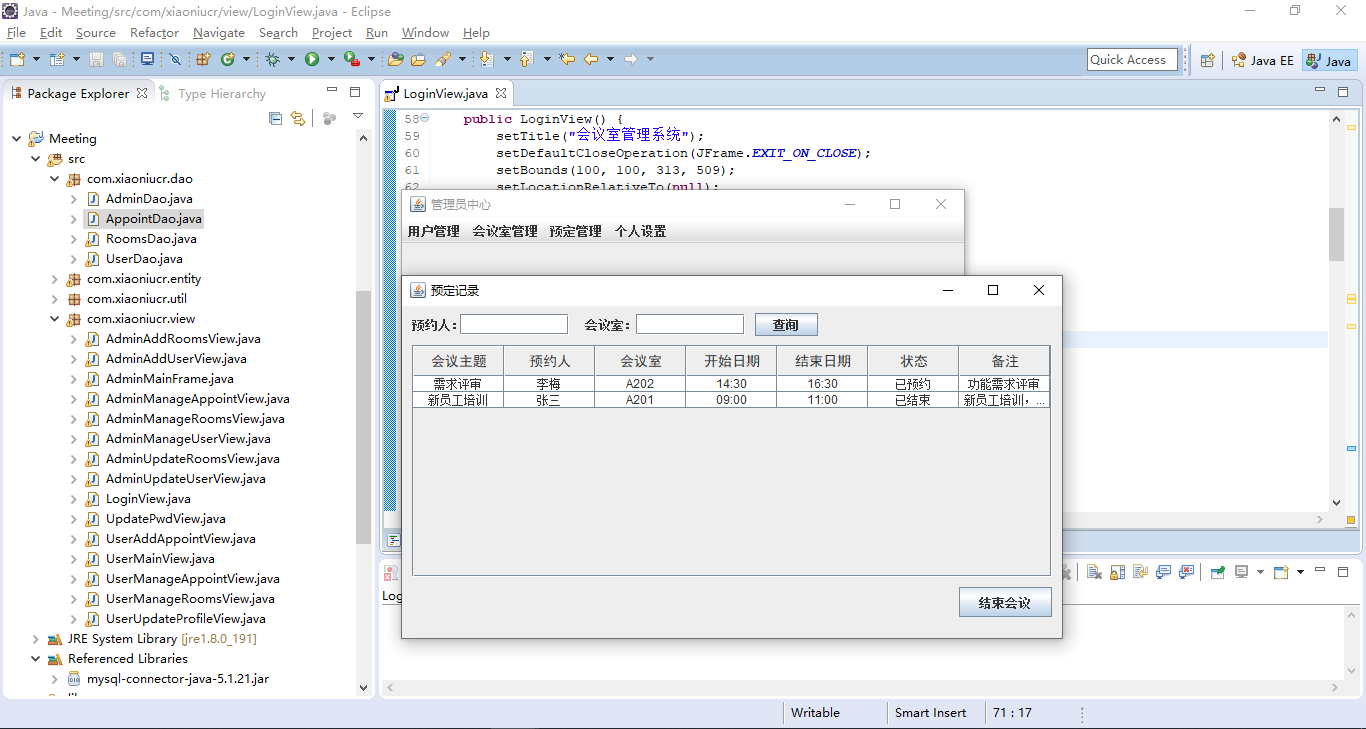
Task: Open a terminal/console monitor icon in toolbar
Action: click(147, 59)
